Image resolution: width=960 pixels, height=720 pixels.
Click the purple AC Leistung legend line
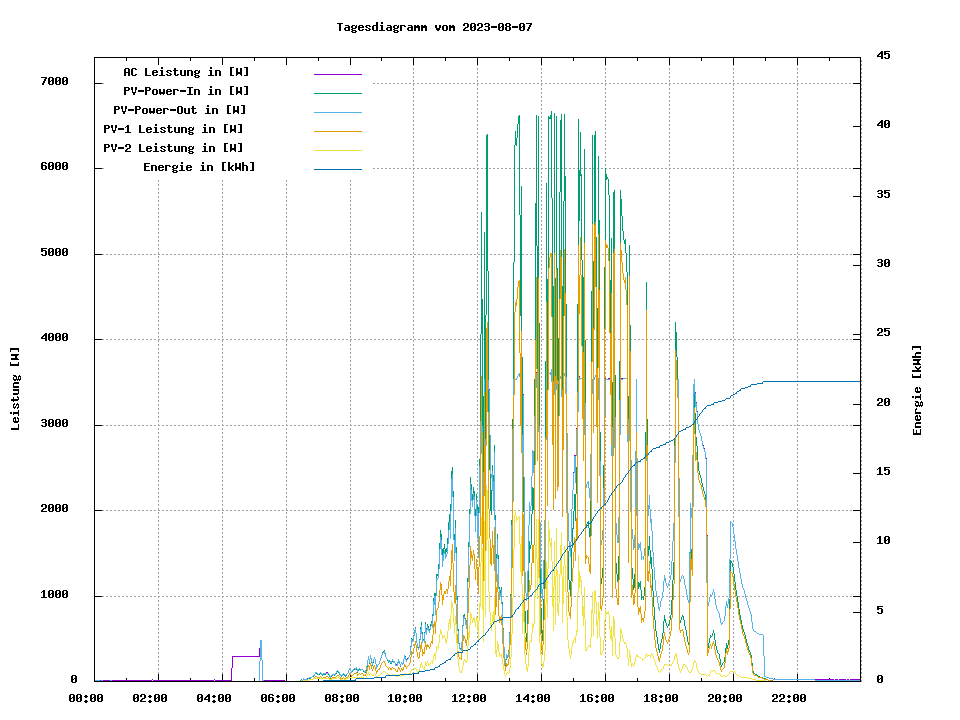tap(337, 74)
